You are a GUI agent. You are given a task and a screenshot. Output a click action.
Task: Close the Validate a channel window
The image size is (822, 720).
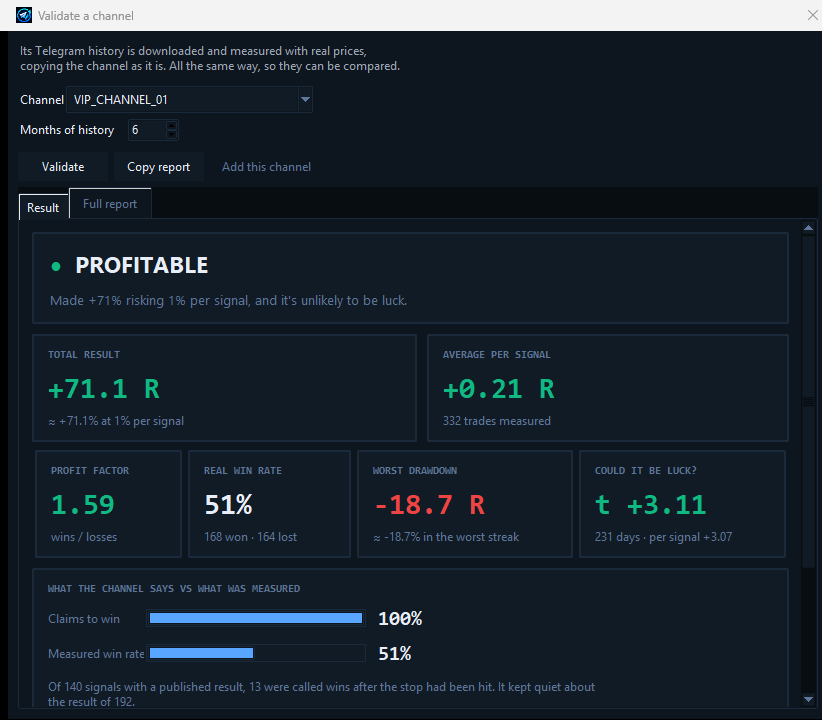[x=812, y=15]
